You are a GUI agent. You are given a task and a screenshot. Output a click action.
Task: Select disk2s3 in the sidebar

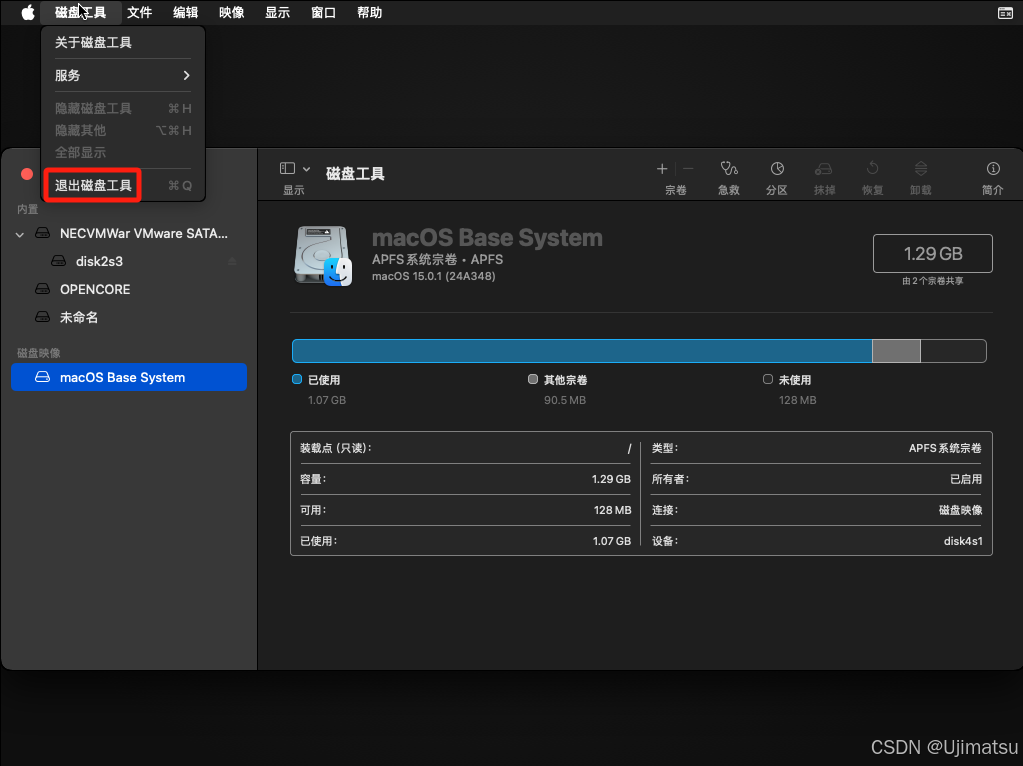pyautogui.click(x=129, y=261)
